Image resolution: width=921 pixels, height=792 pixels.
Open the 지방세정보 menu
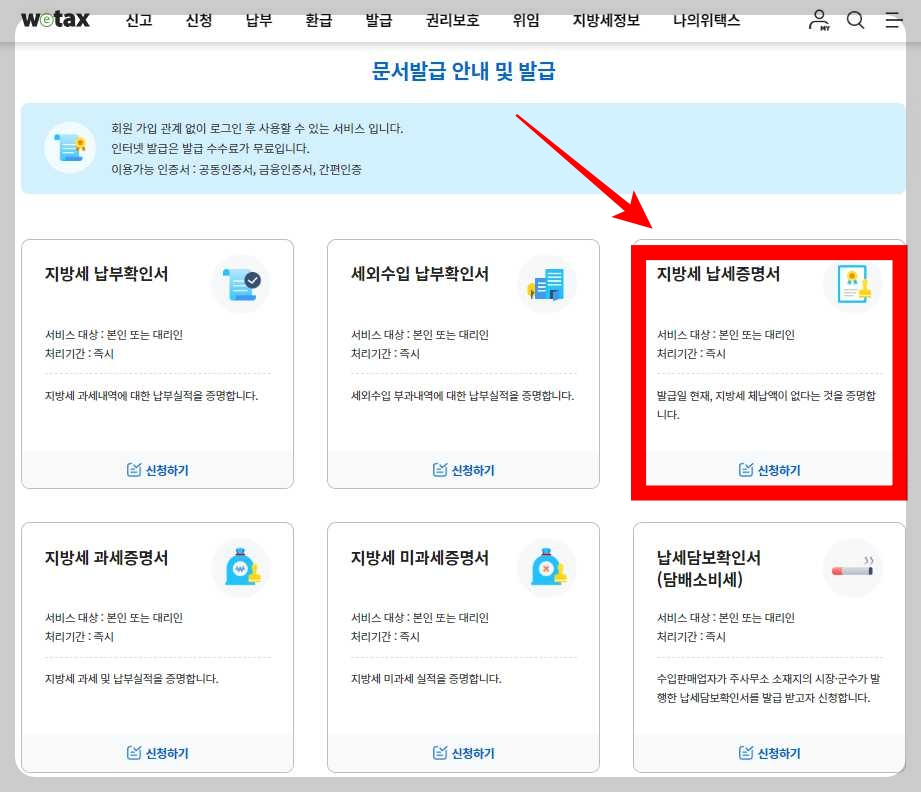pyautogui.click(x=606, y=19)
